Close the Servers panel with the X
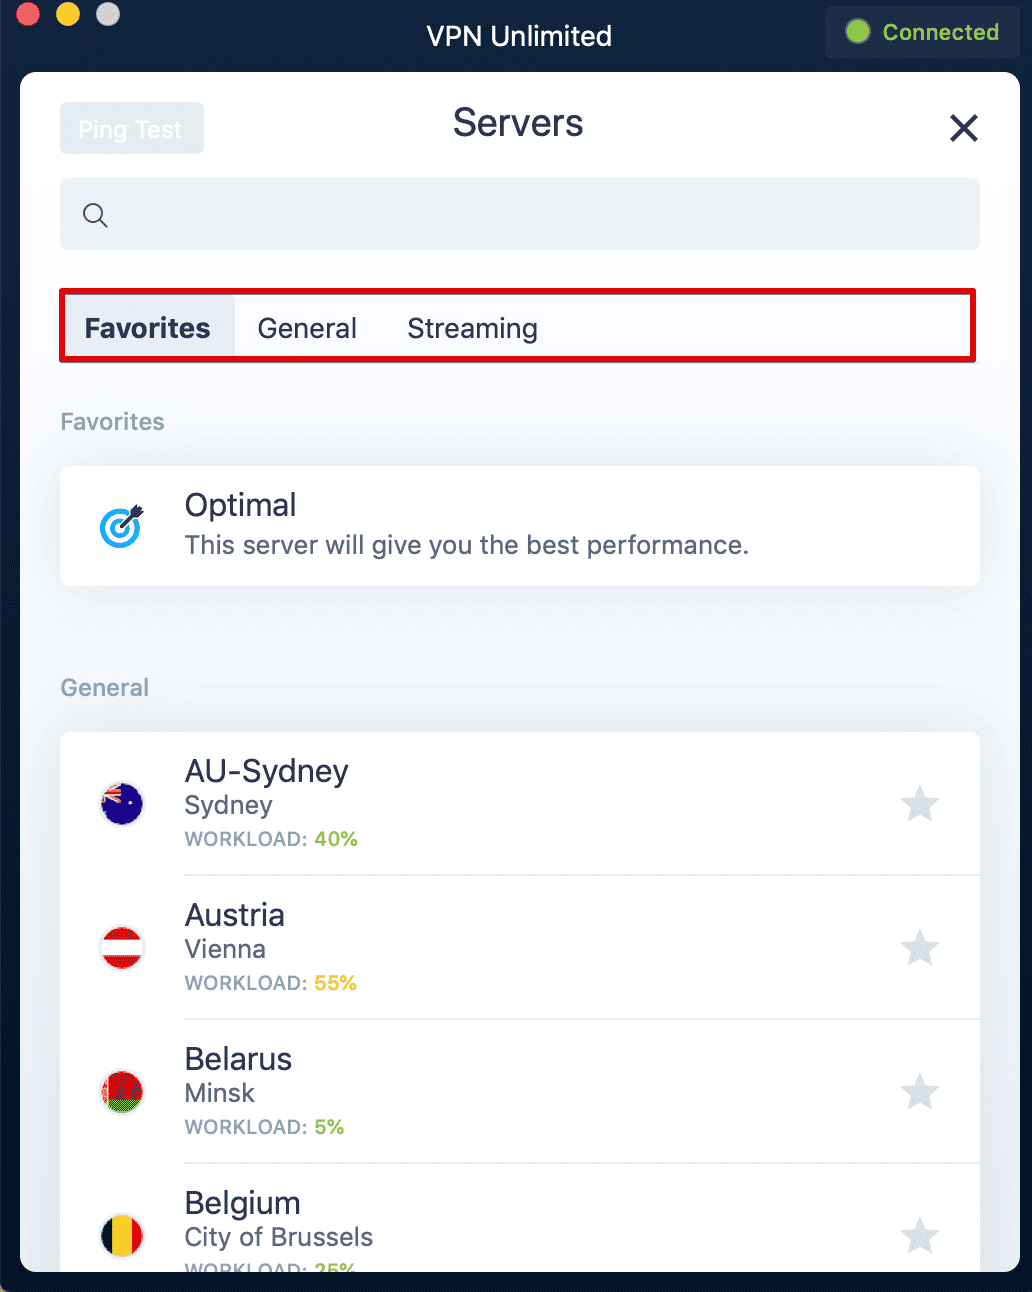Image resolution: width=1032 pixels, height=1292 pixels. pos(963,128)
